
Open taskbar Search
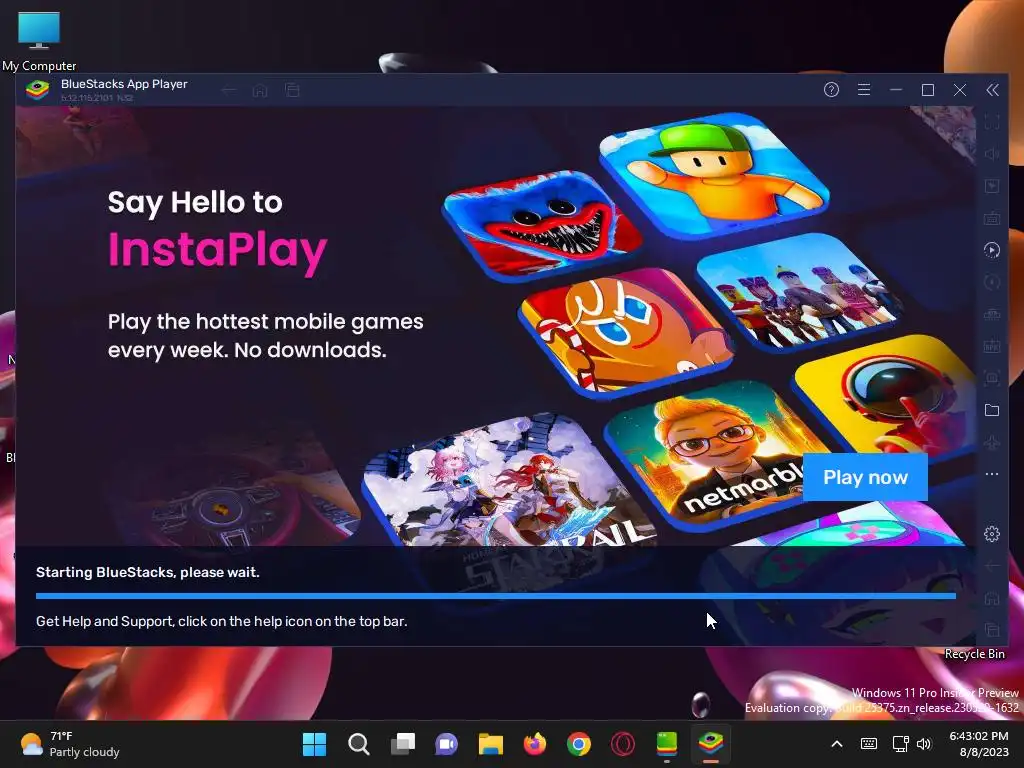pyautogui.click(x=359, y=744)
